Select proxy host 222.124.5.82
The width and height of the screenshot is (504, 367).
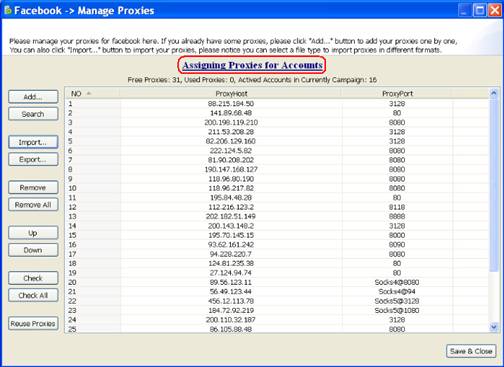pos(231,151)
